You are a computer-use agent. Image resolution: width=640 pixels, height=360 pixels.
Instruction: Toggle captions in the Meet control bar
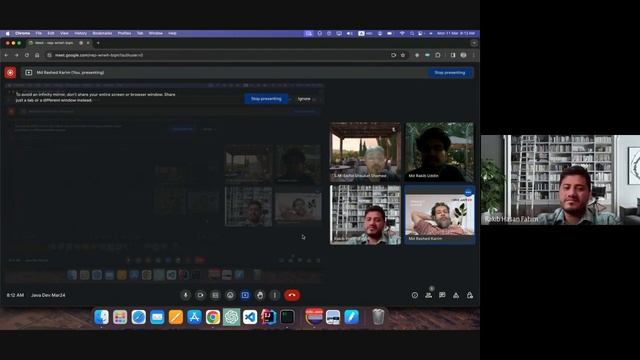click(x=215, y=295)
